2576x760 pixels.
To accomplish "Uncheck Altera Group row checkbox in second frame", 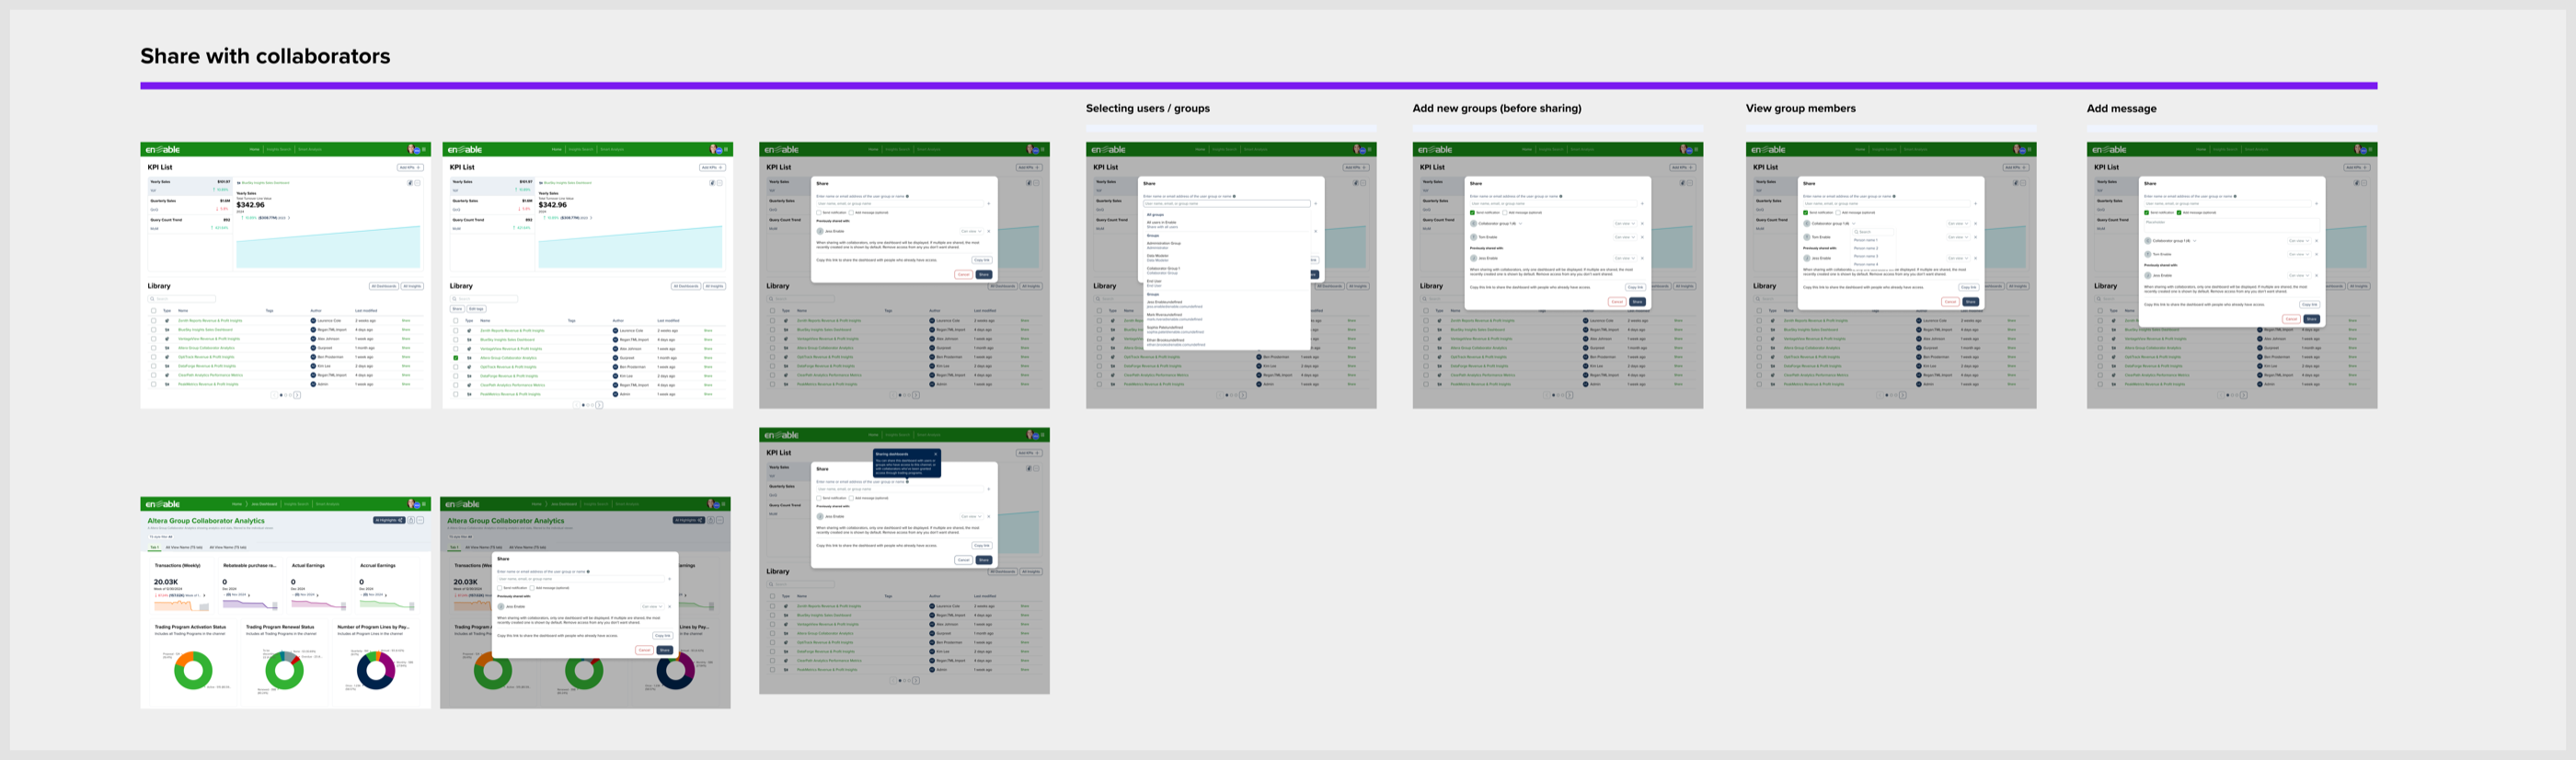I will (x=456, y=358).
